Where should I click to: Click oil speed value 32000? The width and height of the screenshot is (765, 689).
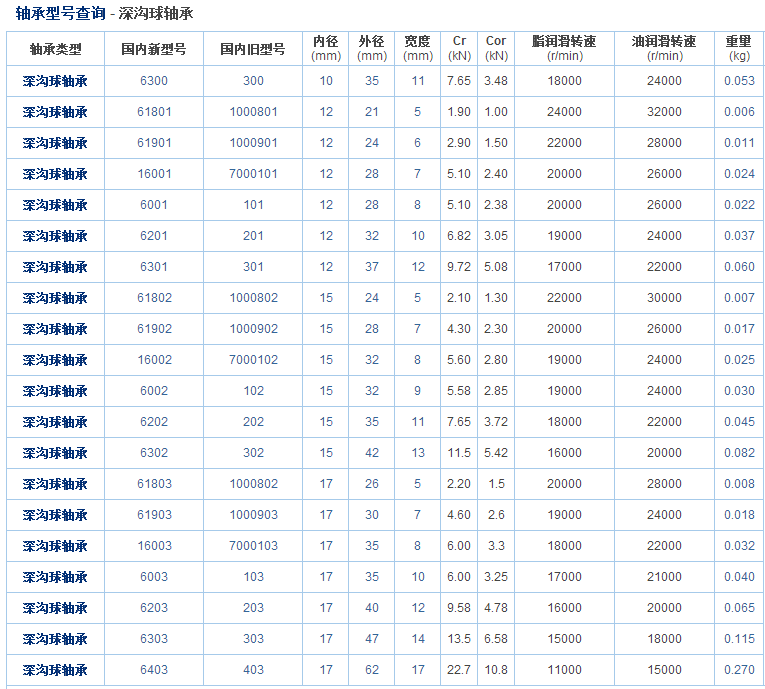tap(664, 112)
